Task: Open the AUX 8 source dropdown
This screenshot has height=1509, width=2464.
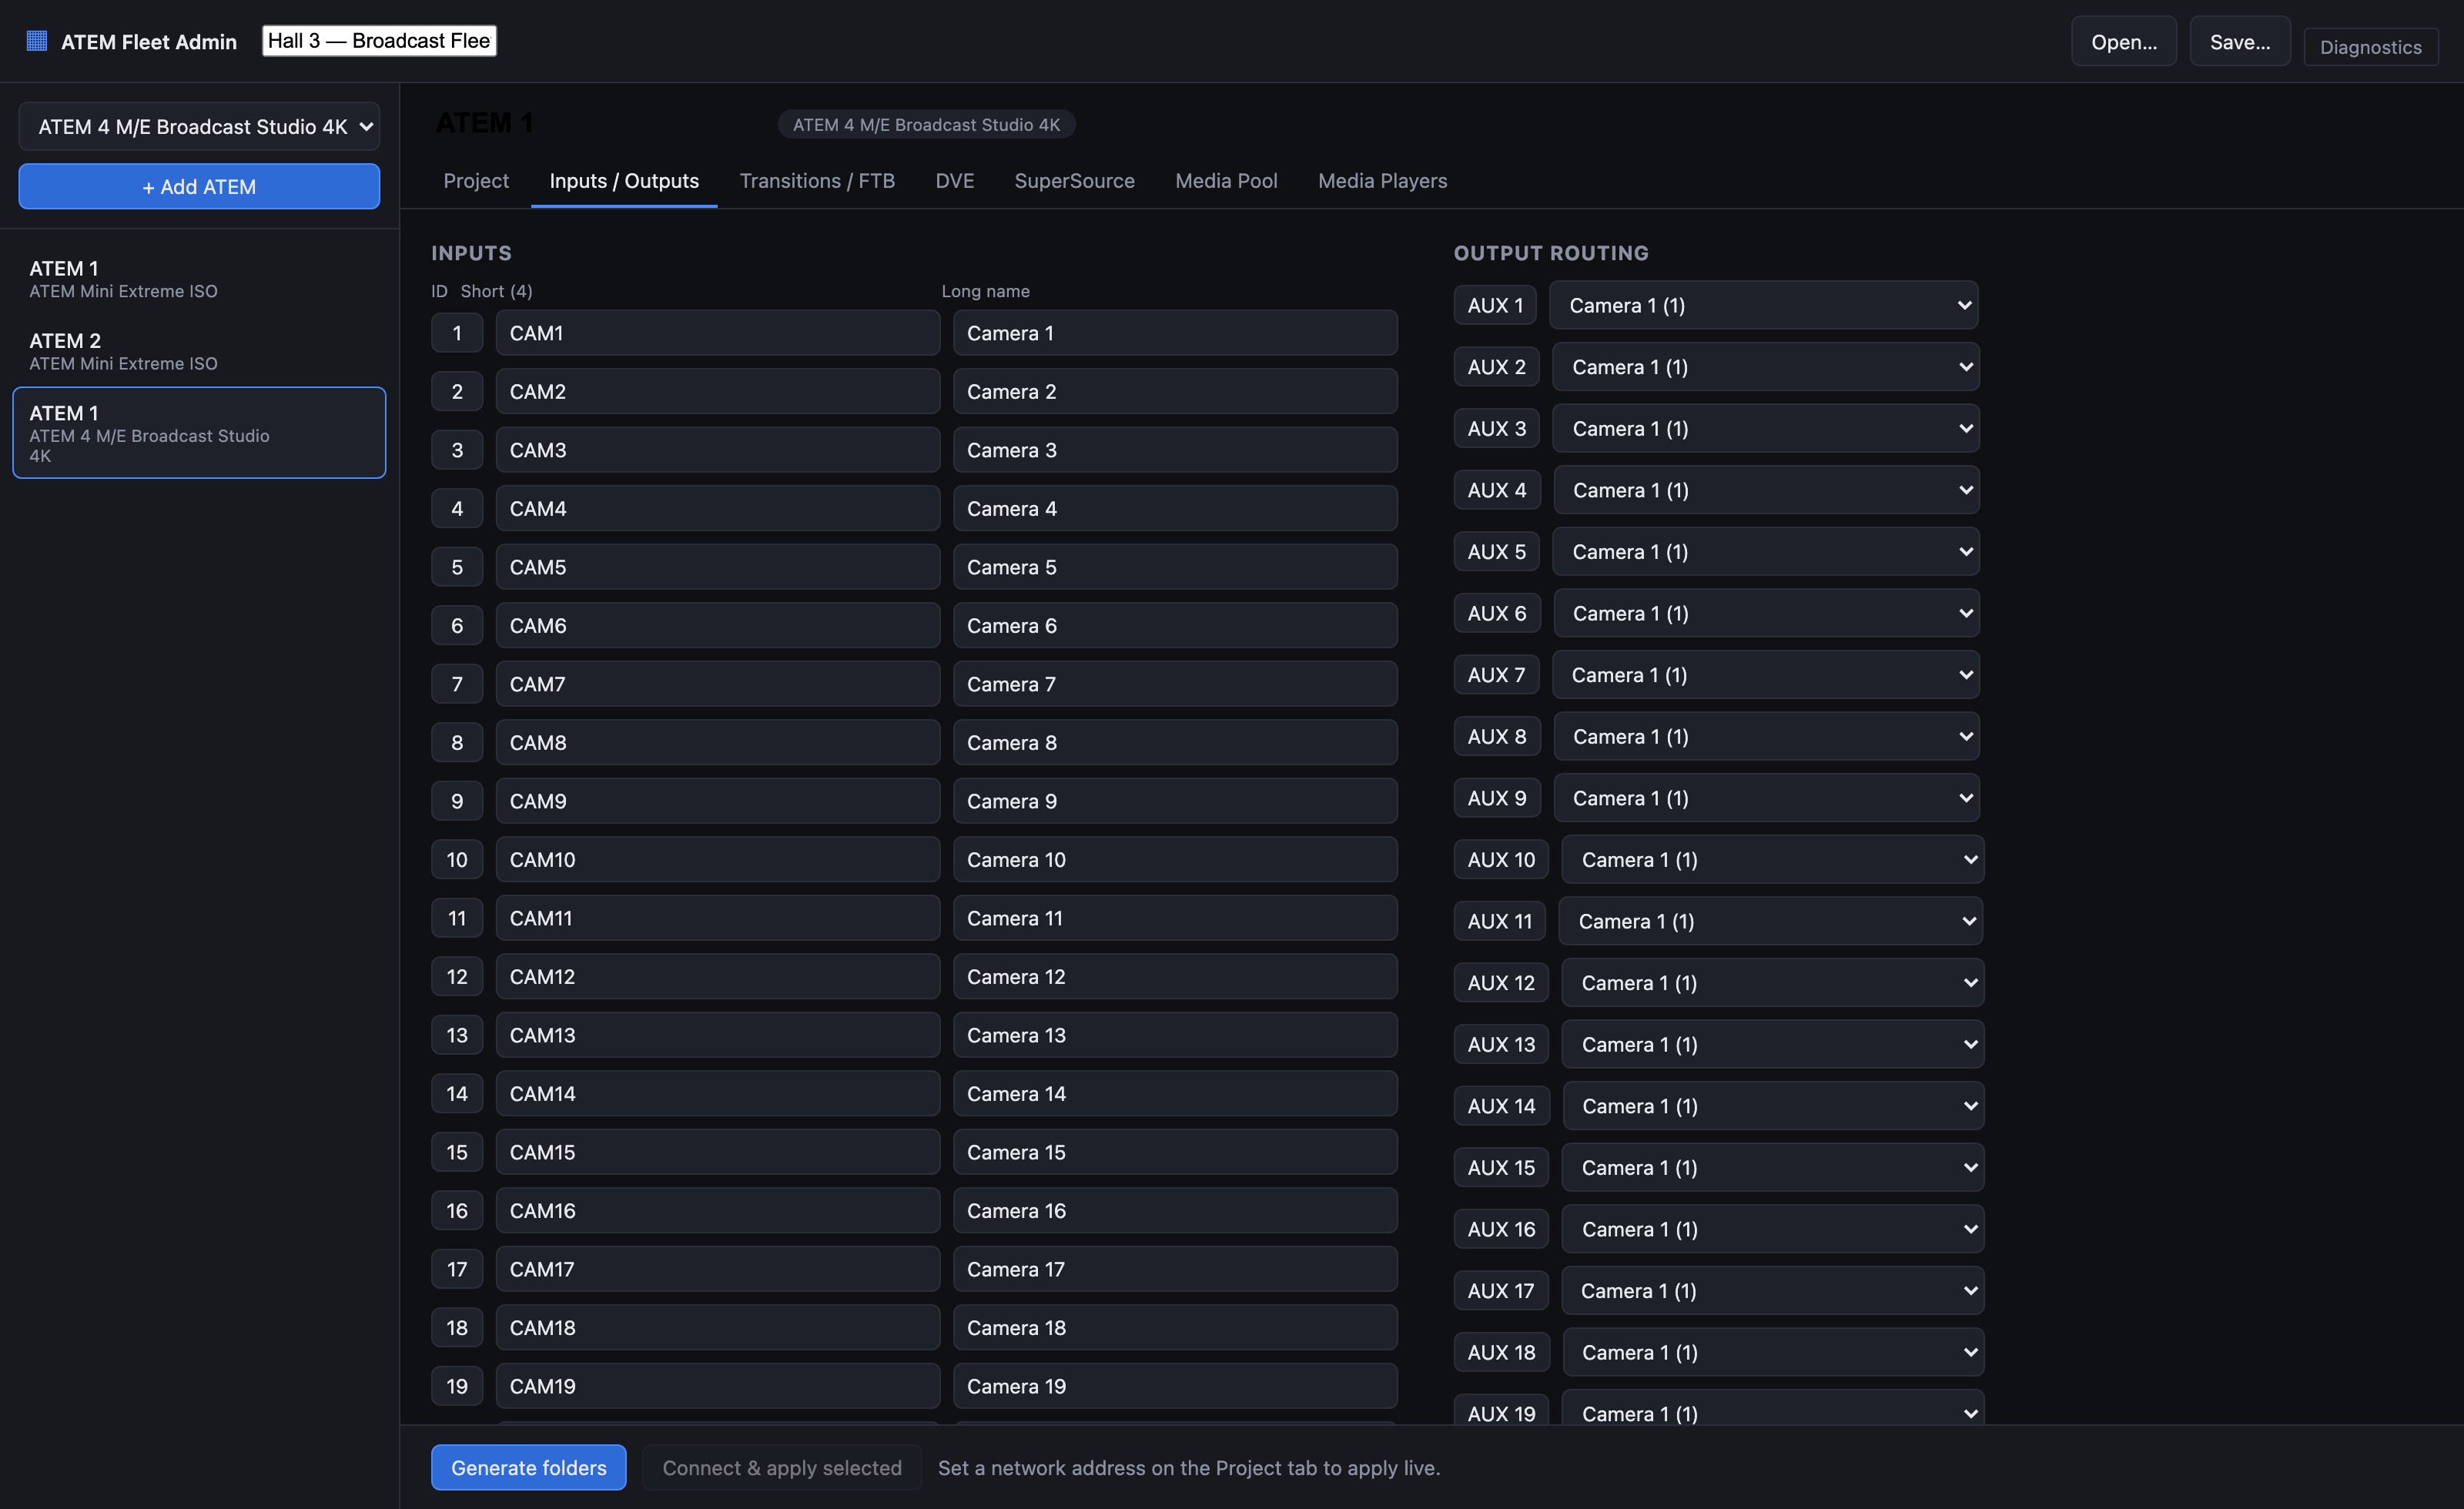Action: 1766,737
